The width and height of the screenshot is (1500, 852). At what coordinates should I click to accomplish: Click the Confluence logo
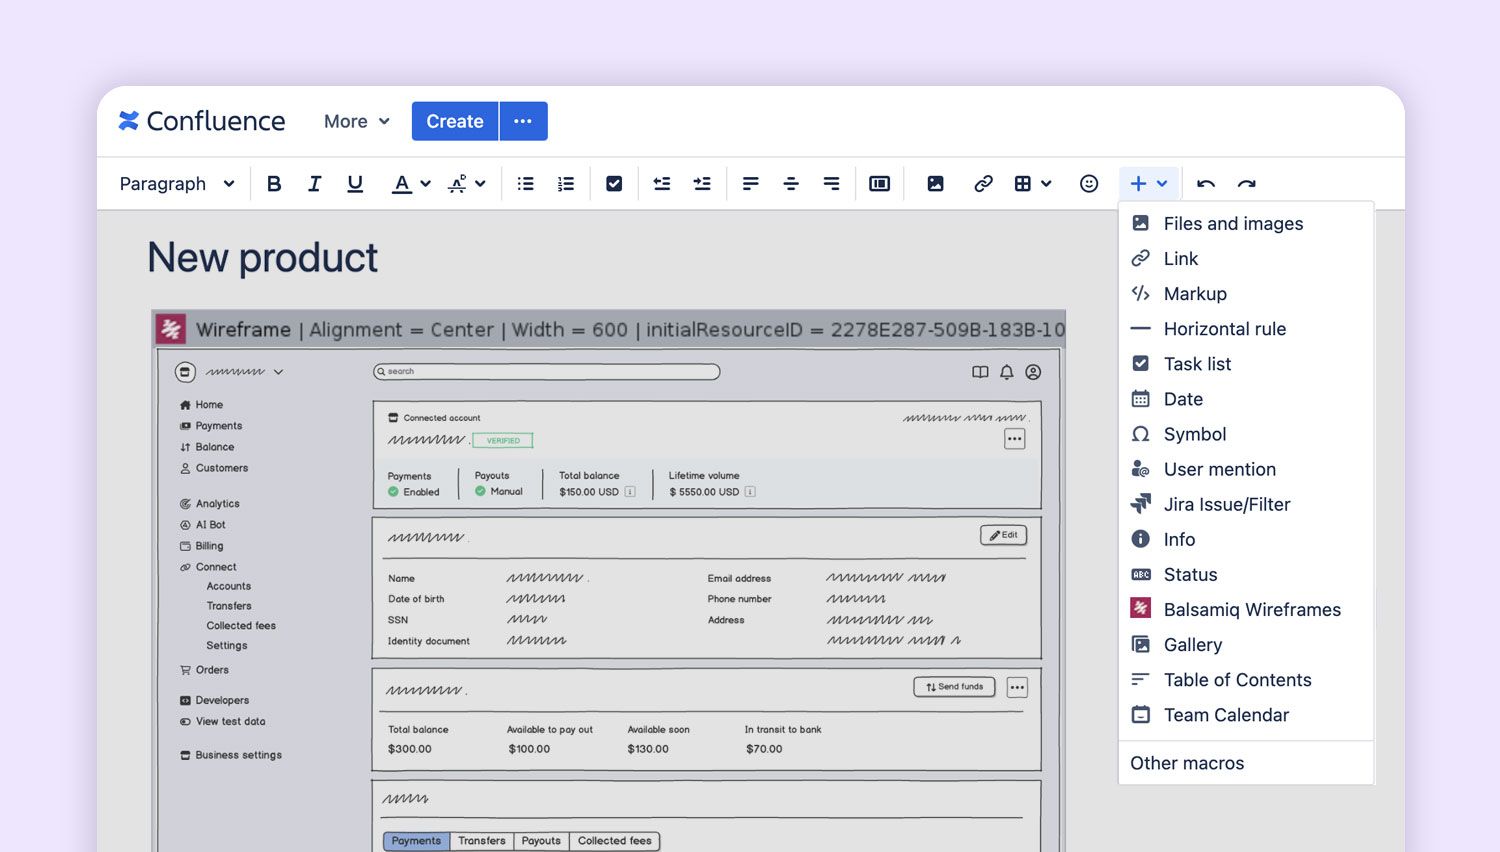pos(202,121)
